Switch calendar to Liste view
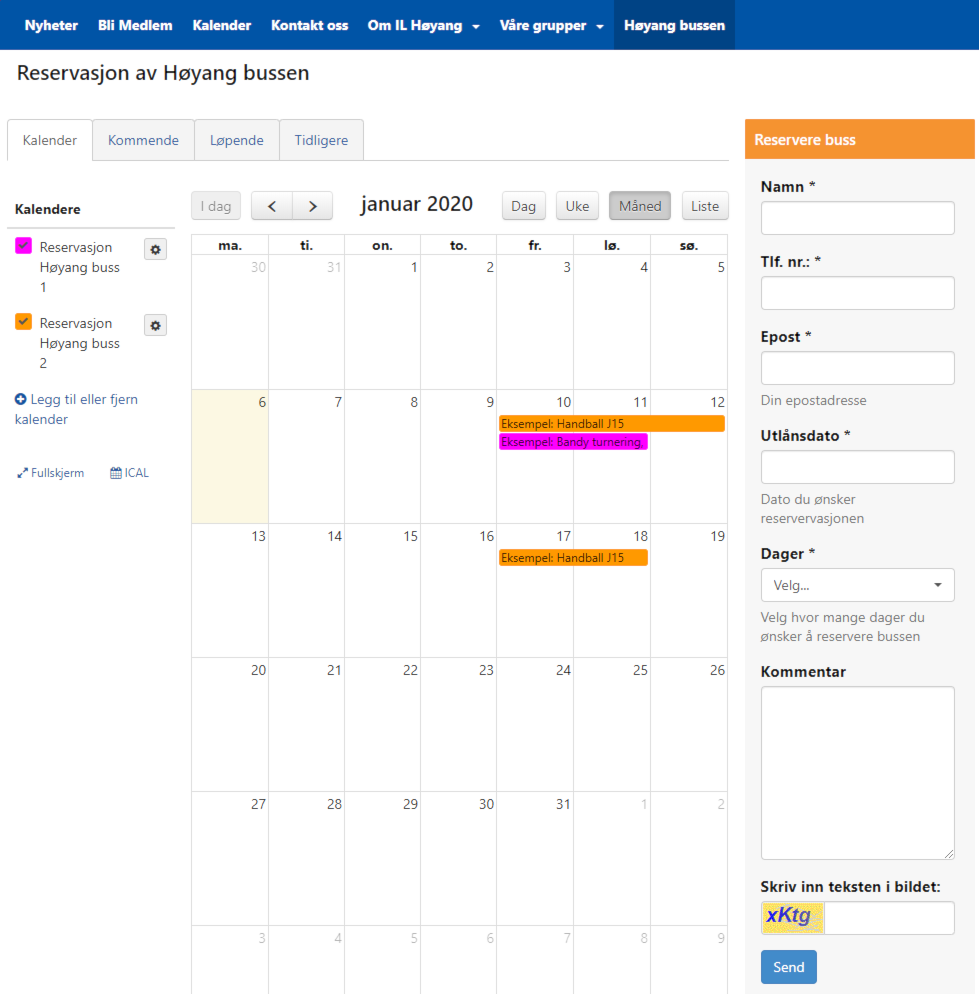Image resolution: width=979 pixels, height=994 pixels. [x=705, y=206]
